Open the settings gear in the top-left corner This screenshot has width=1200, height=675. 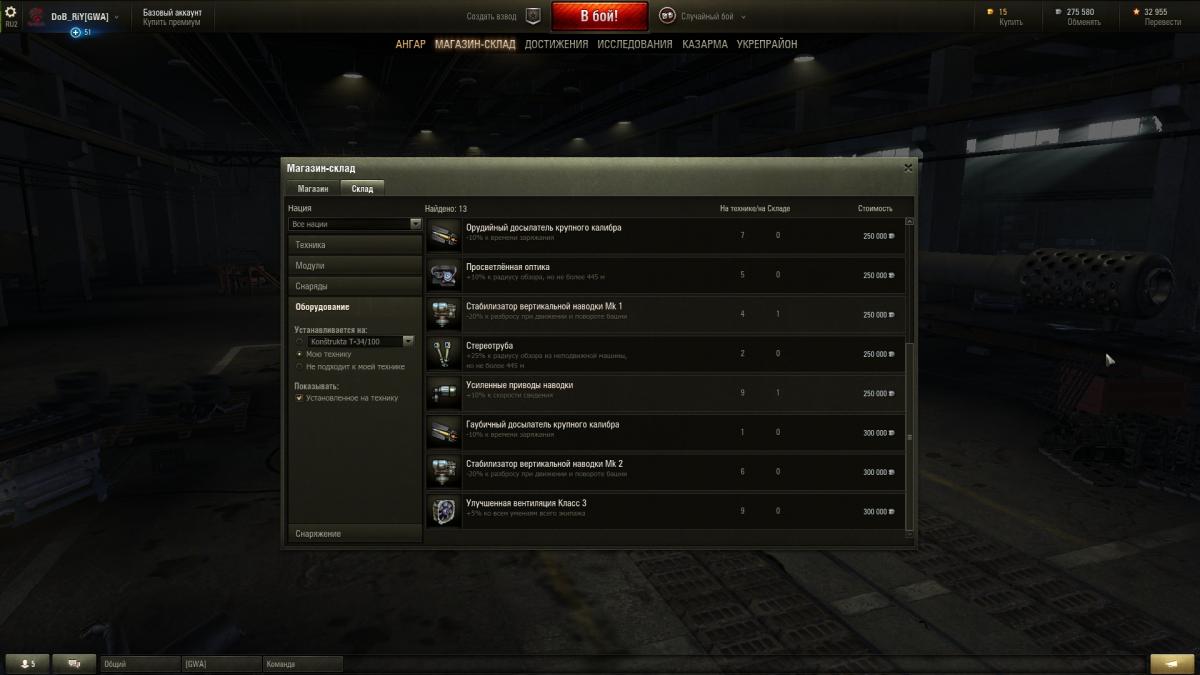[11, 12]
